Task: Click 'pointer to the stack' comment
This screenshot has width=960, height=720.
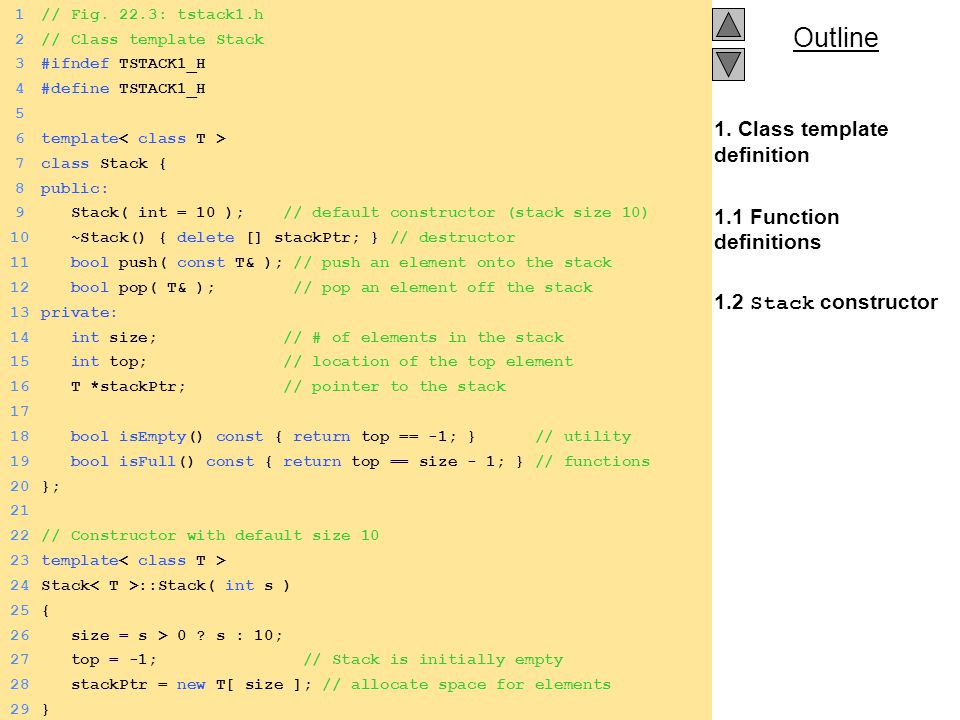Action: (x=395, y=387)
